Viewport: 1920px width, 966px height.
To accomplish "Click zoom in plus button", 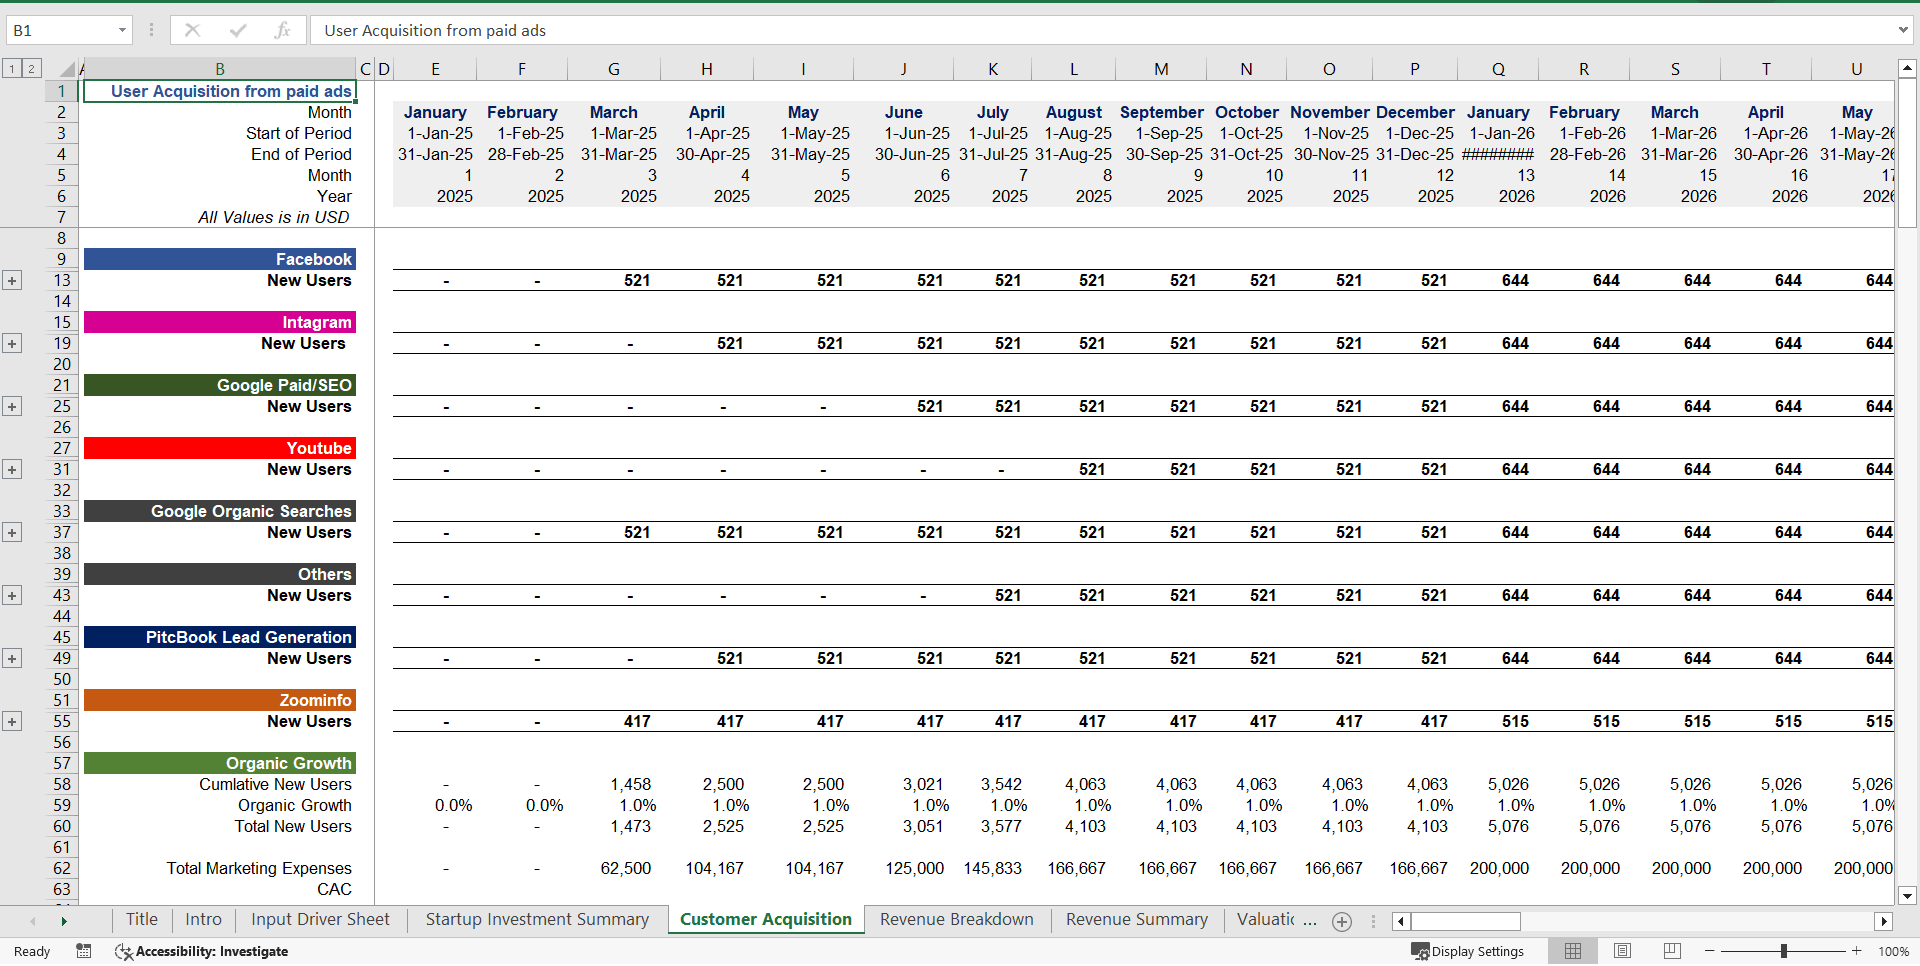I will pyautogui.click(x=1857, y=951).
